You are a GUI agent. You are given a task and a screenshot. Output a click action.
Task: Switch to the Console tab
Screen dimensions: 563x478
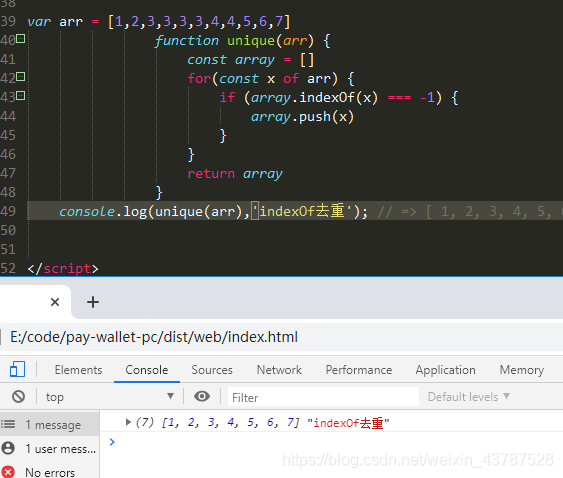(147, 370)
